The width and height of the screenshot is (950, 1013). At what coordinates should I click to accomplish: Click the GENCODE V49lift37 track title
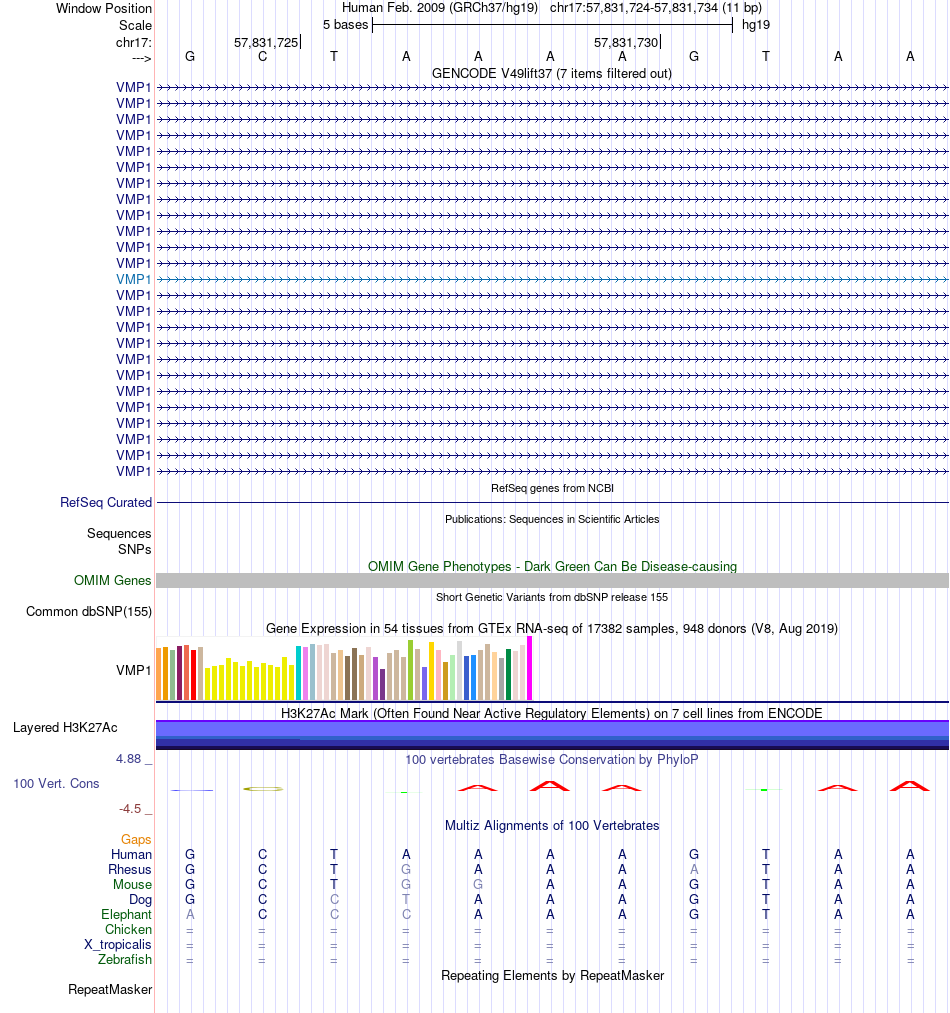click(x=552, y=74)
